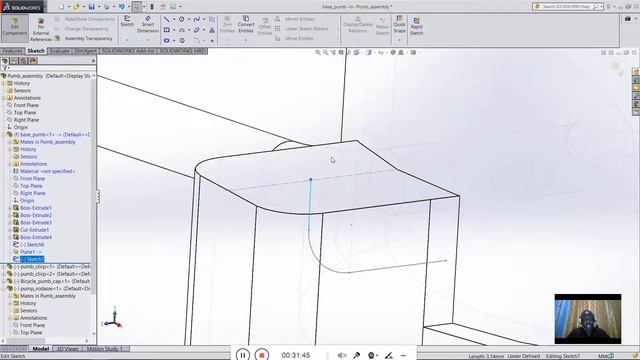
Task: Select the Smart Dimension tool
Action: click(x=148, y=24)
